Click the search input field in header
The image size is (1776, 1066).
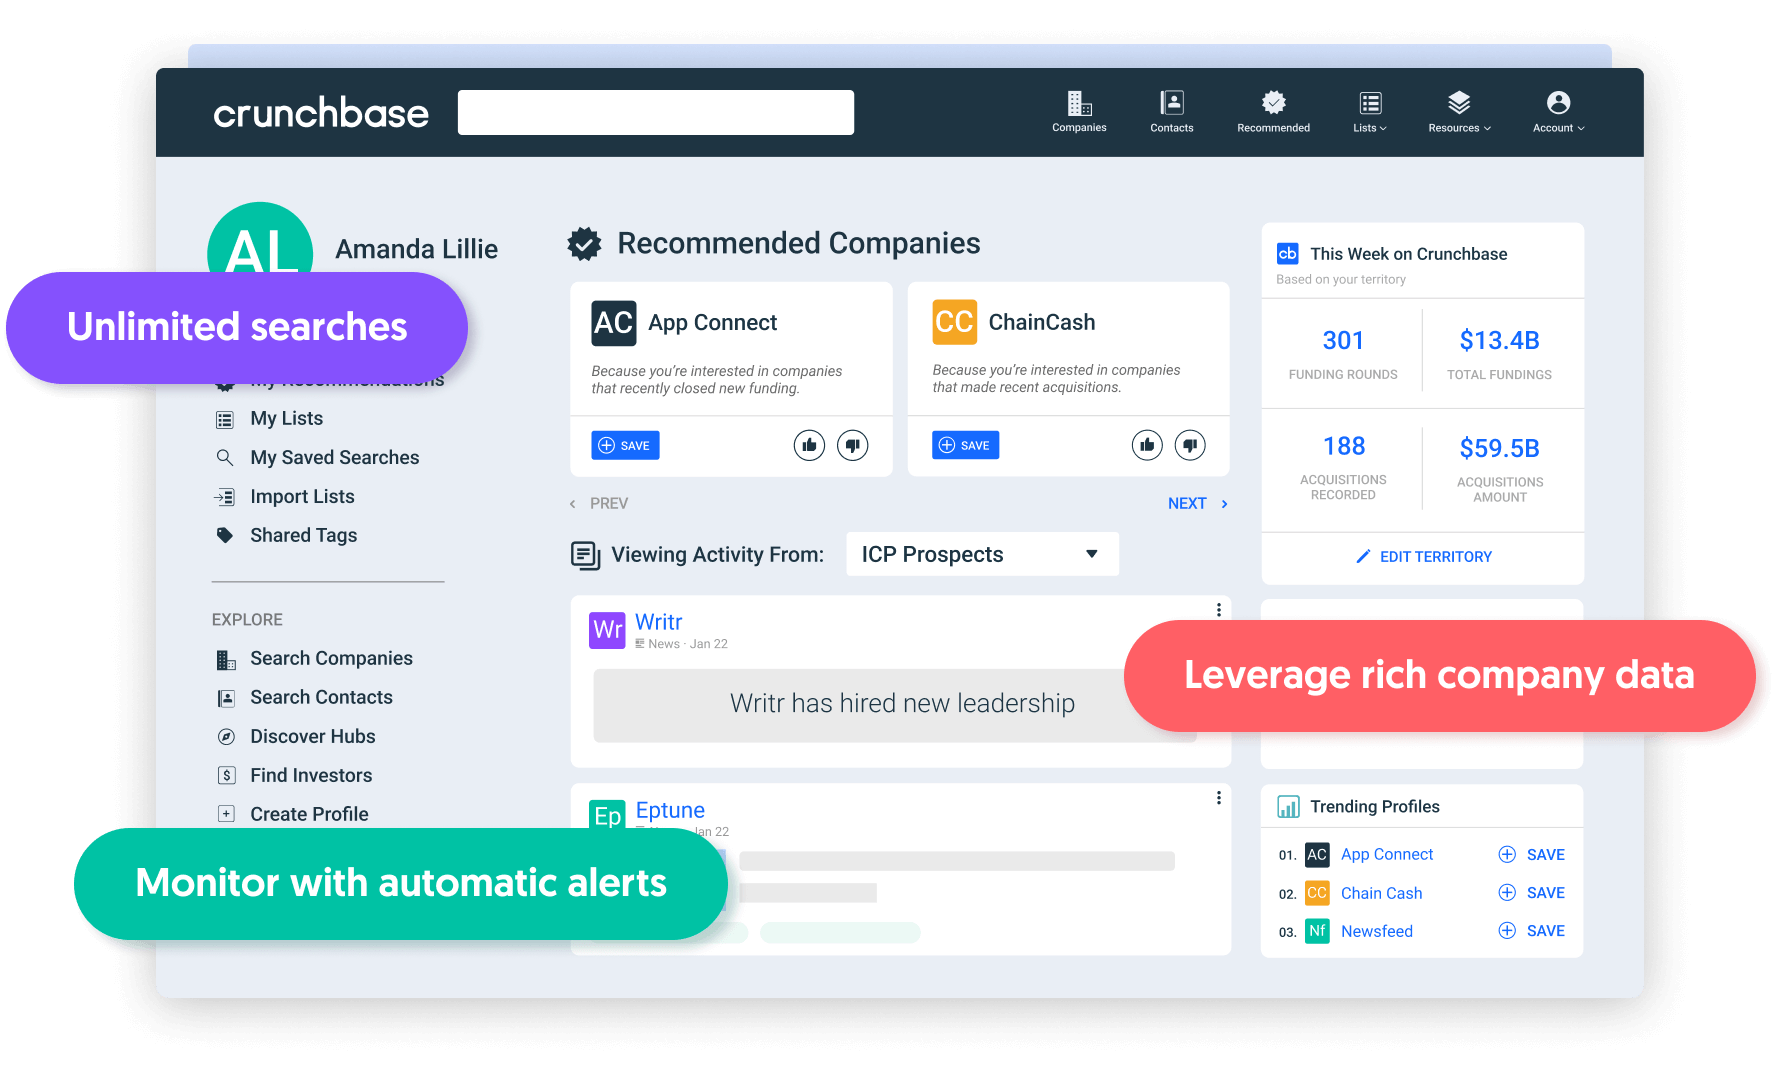pyautogui.click(x=656, y=112)
